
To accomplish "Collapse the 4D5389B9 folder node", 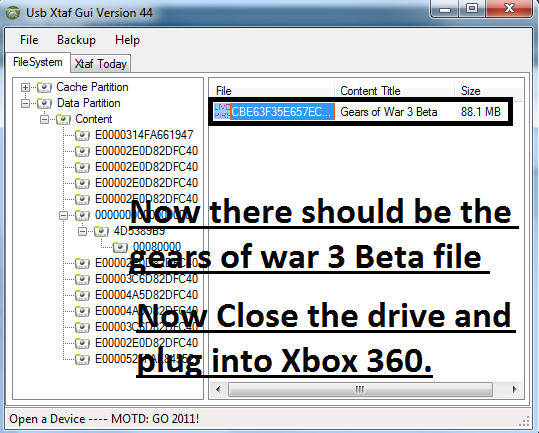I will pos(82,231).
